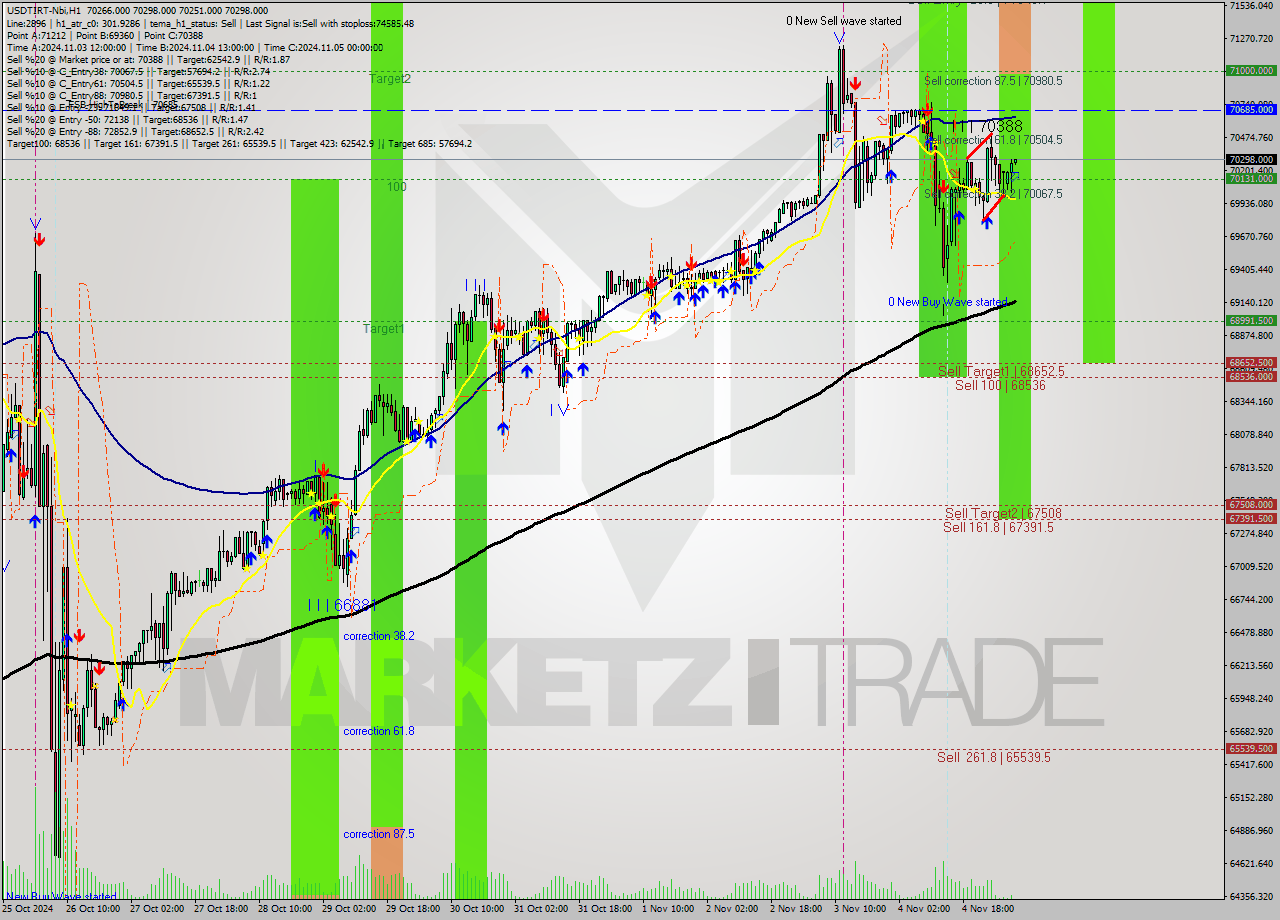
Task: Click the green 71000.000 price tag
Action: tap(1251, 71)
